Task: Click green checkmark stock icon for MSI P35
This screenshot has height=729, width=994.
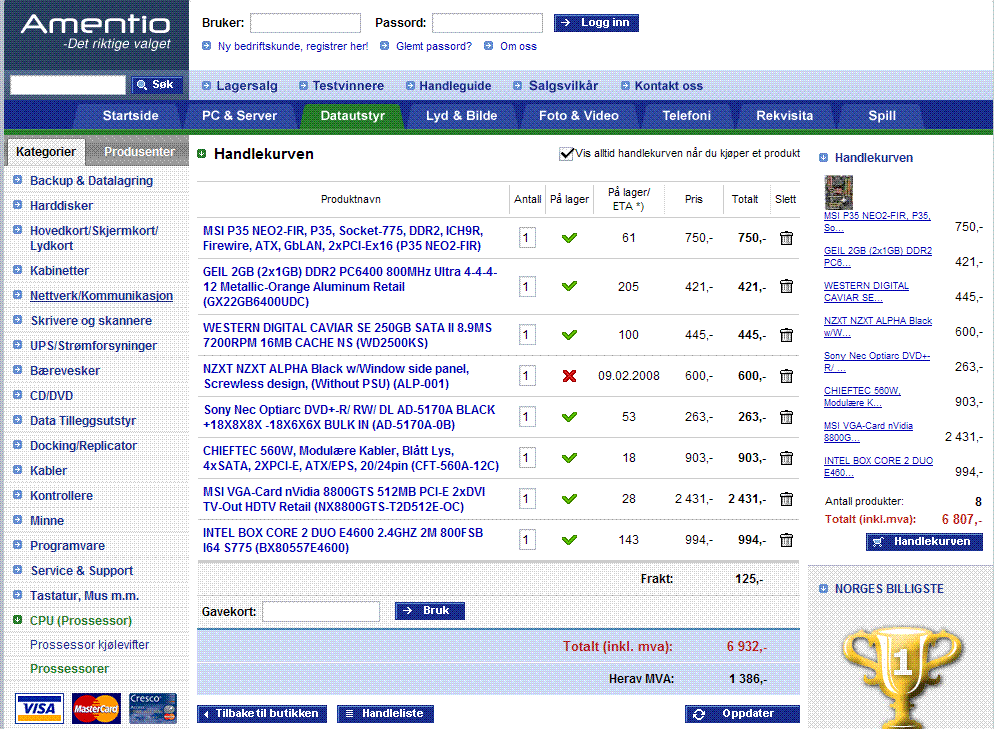Action: point(569,238)
